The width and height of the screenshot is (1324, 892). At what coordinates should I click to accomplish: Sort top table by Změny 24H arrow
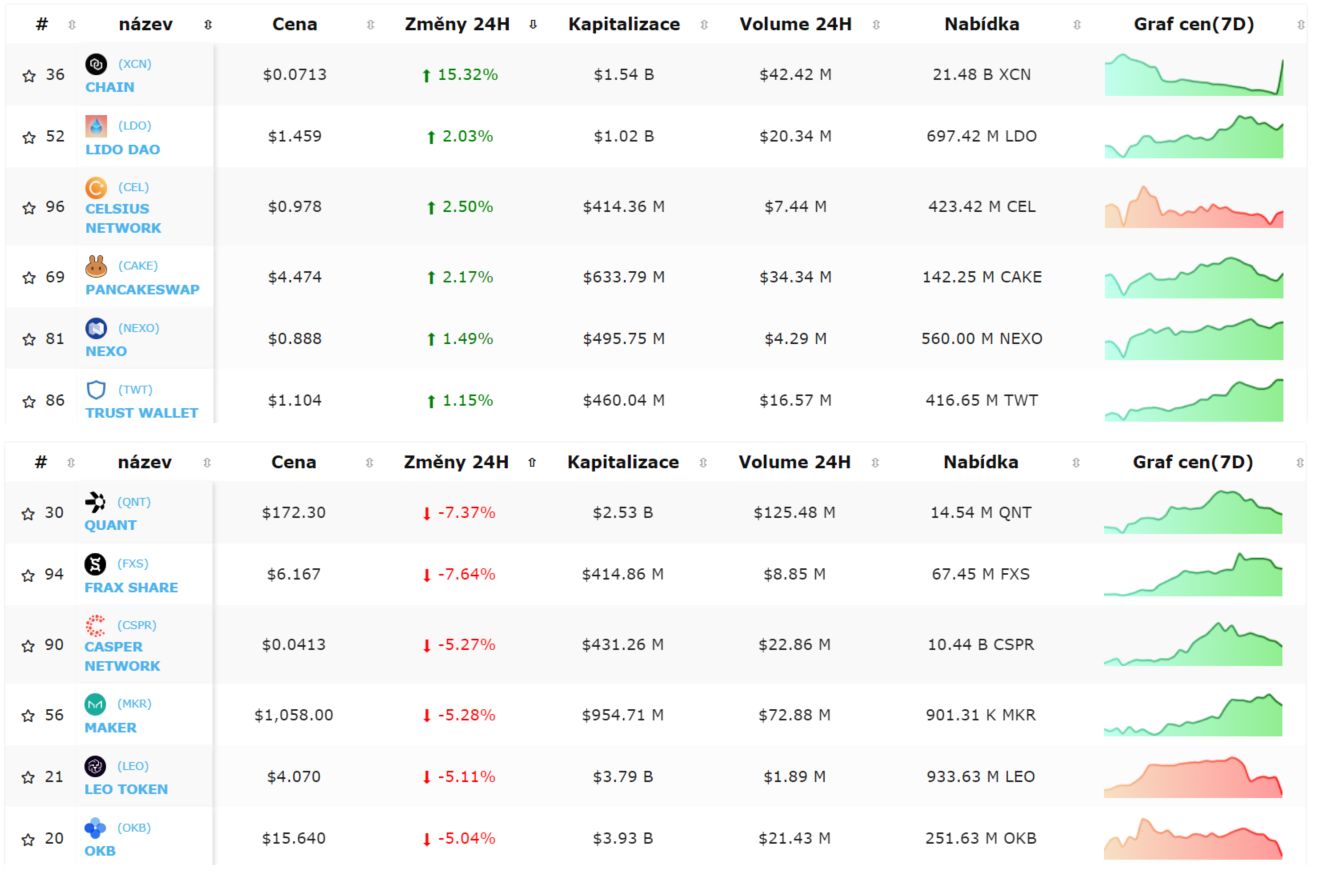[x=533, y=25]
